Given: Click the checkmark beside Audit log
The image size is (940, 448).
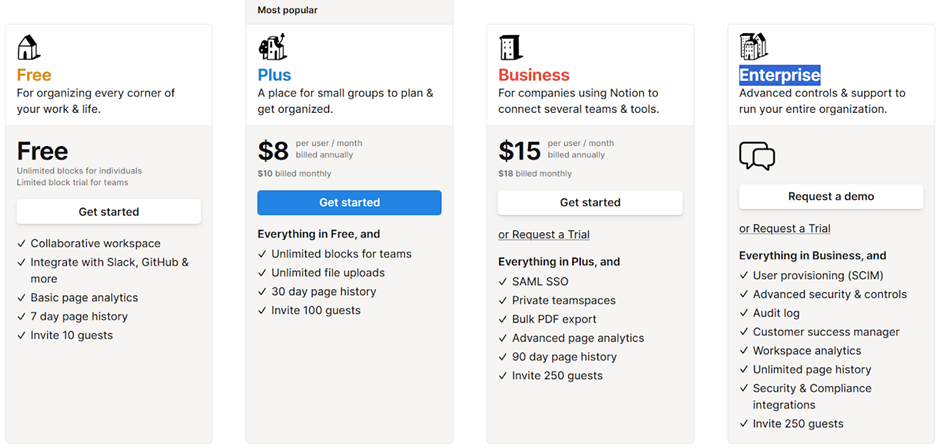Looking at the screenshot, I should tap(744, 314).
